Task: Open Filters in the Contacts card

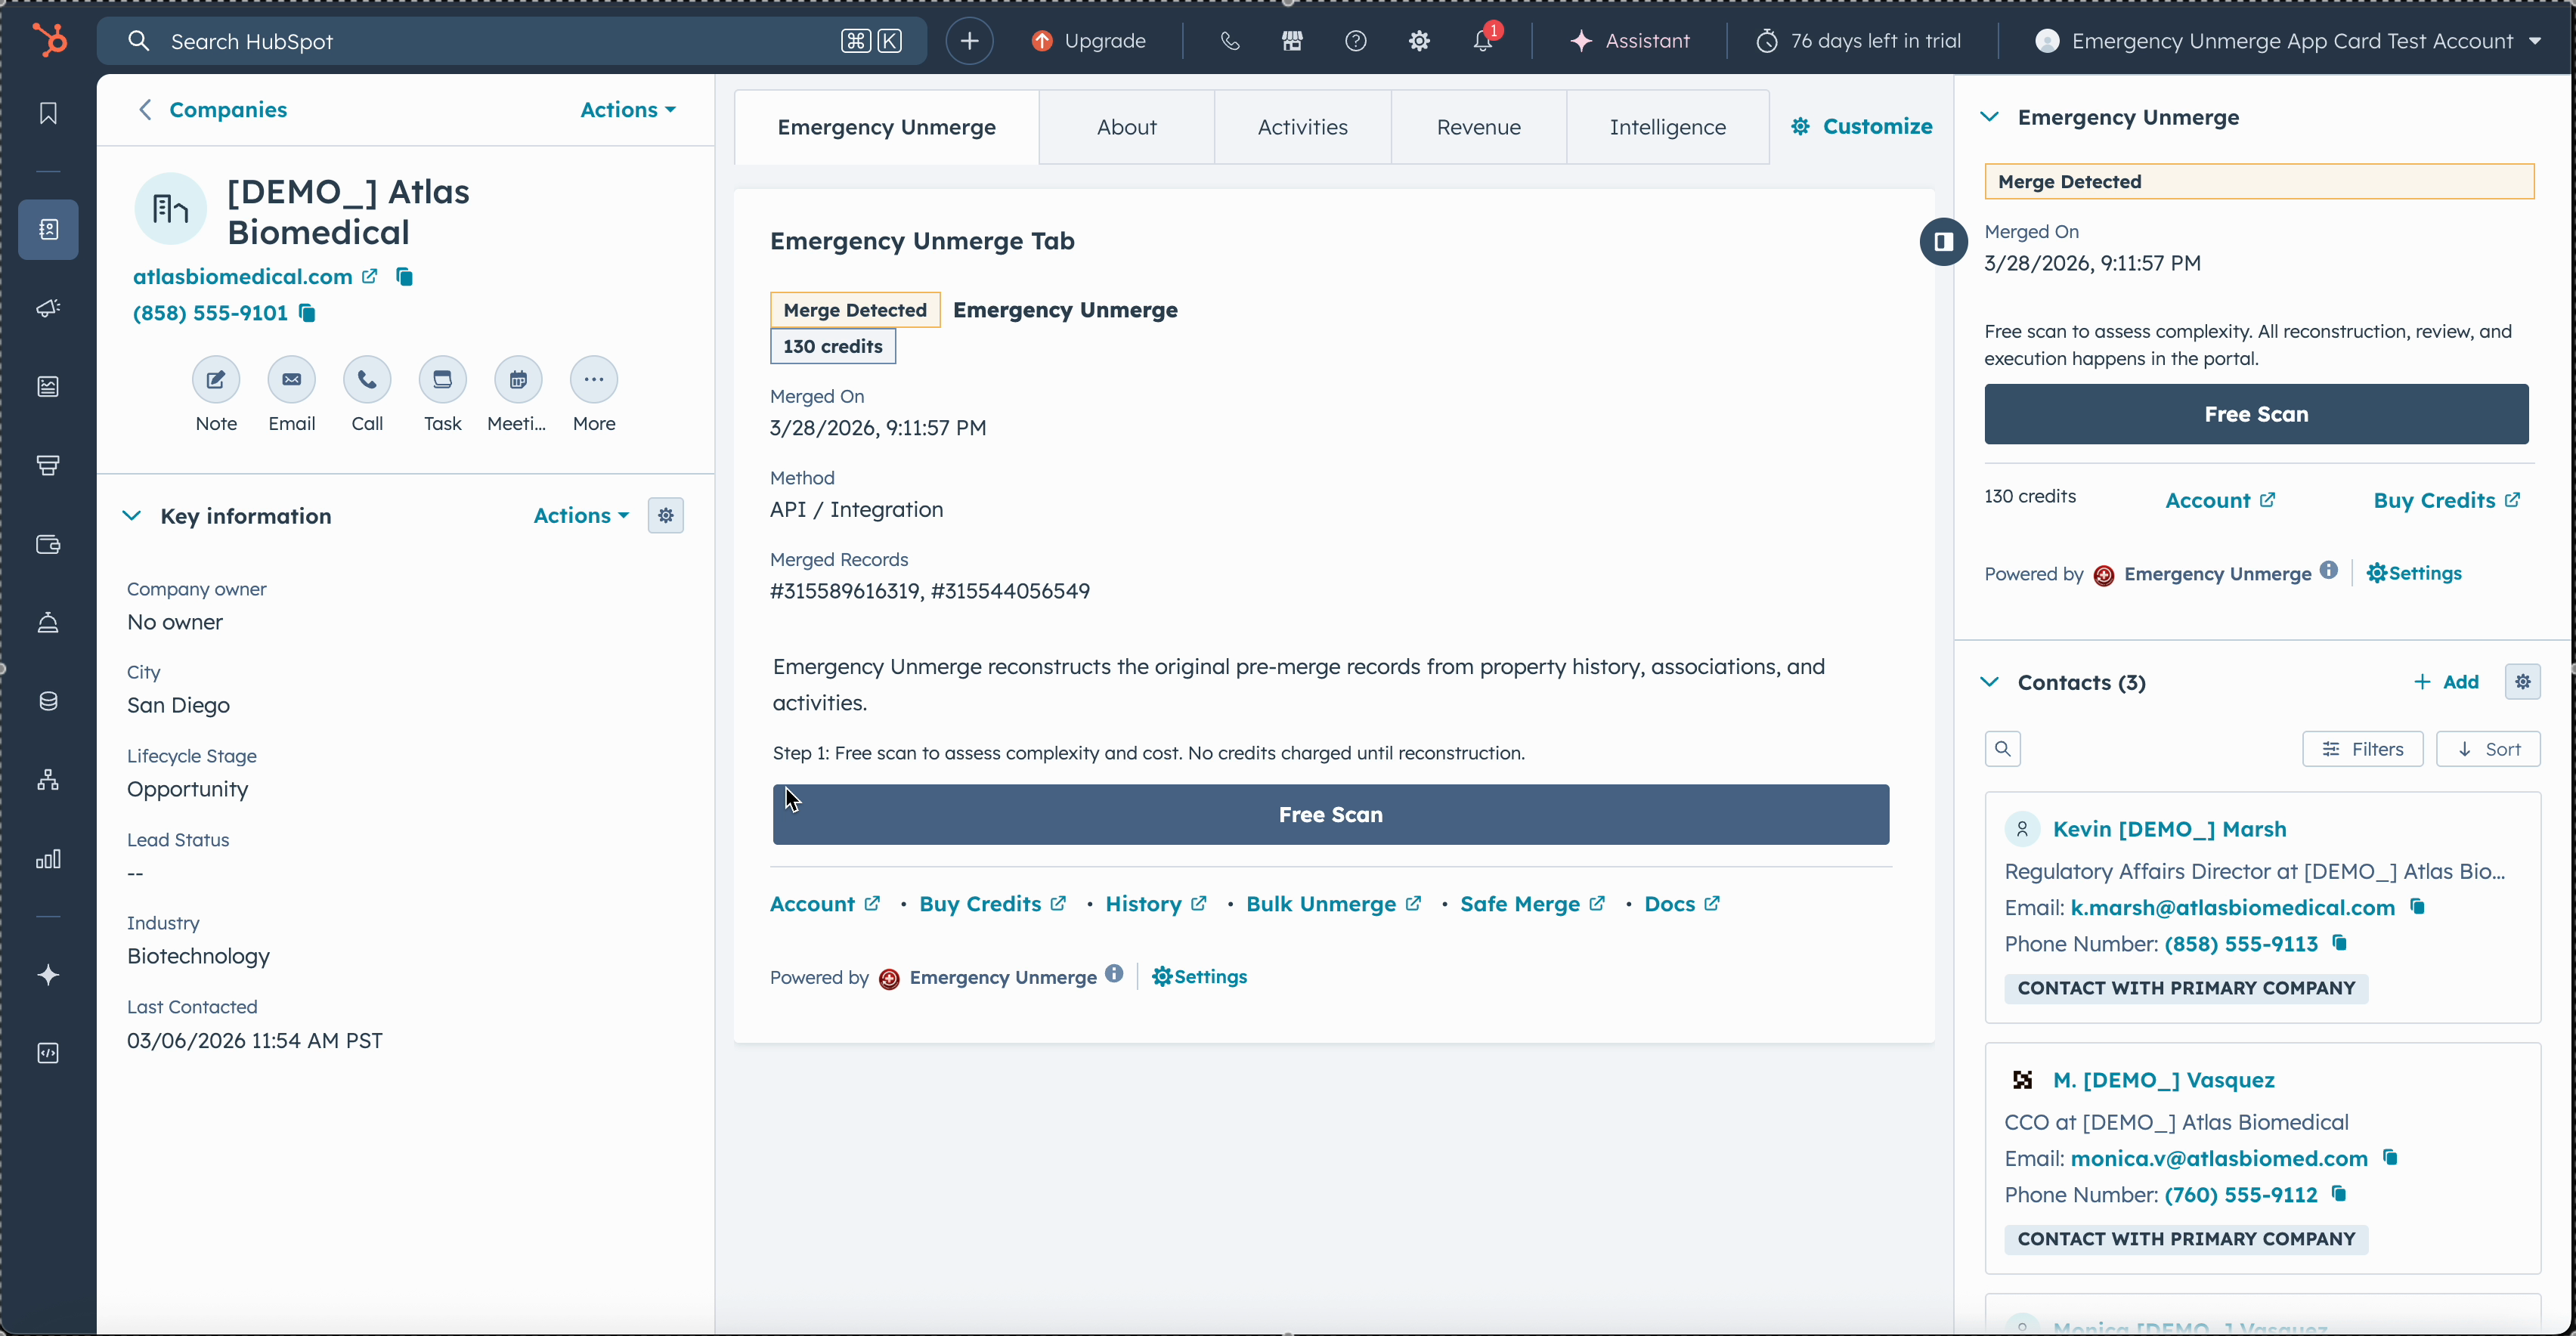Action: click(2362, 749)
